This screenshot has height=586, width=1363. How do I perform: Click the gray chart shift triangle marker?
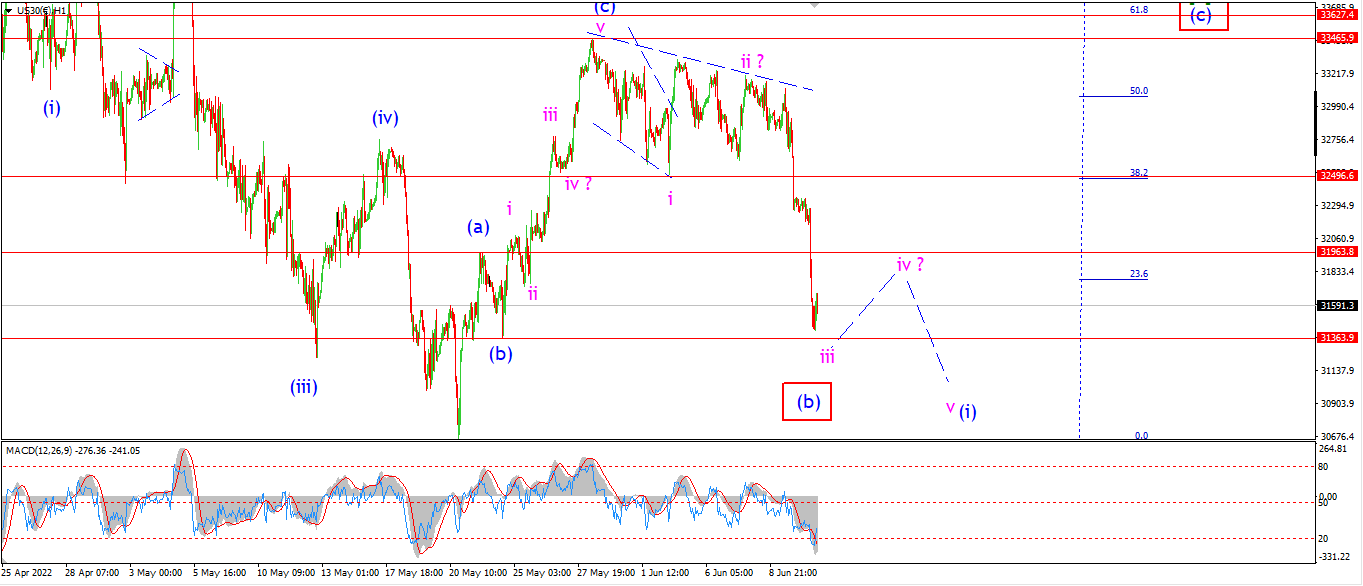(815, 4)
